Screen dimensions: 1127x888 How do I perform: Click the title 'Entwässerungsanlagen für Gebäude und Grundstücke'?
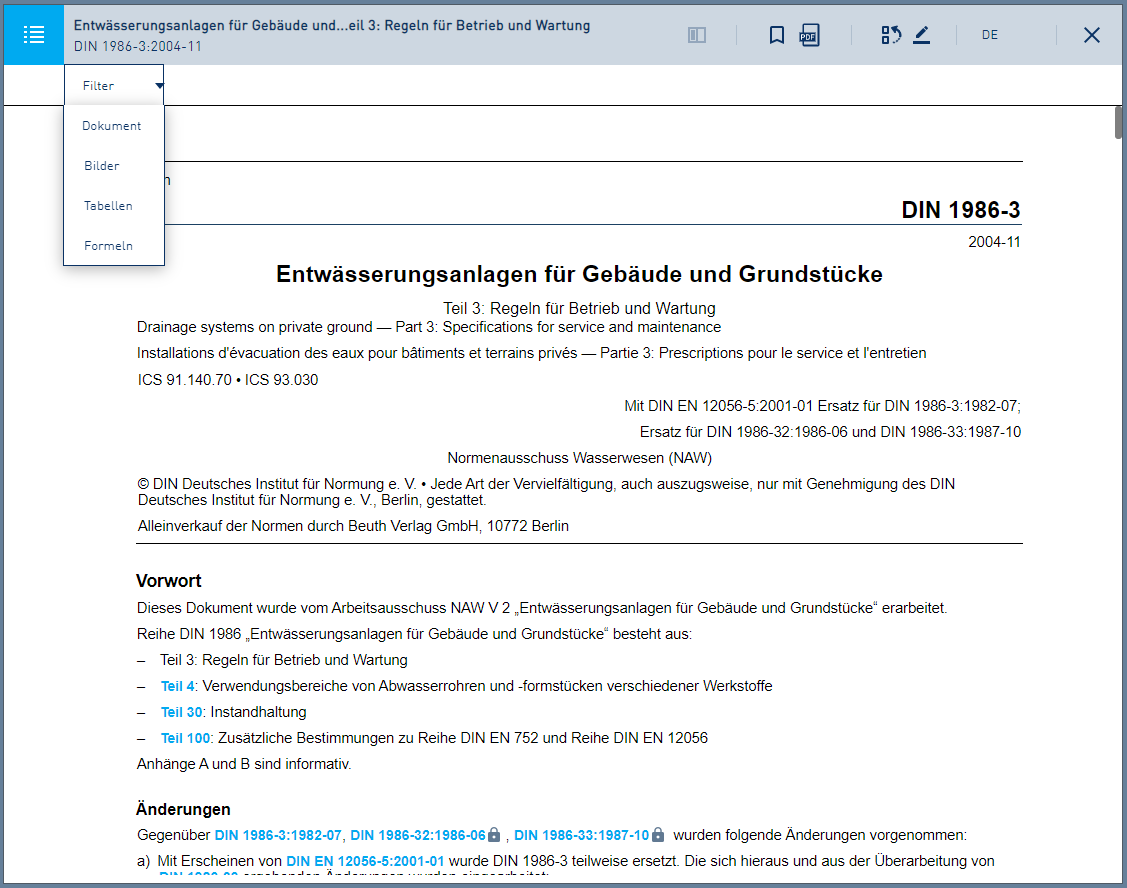579,274
